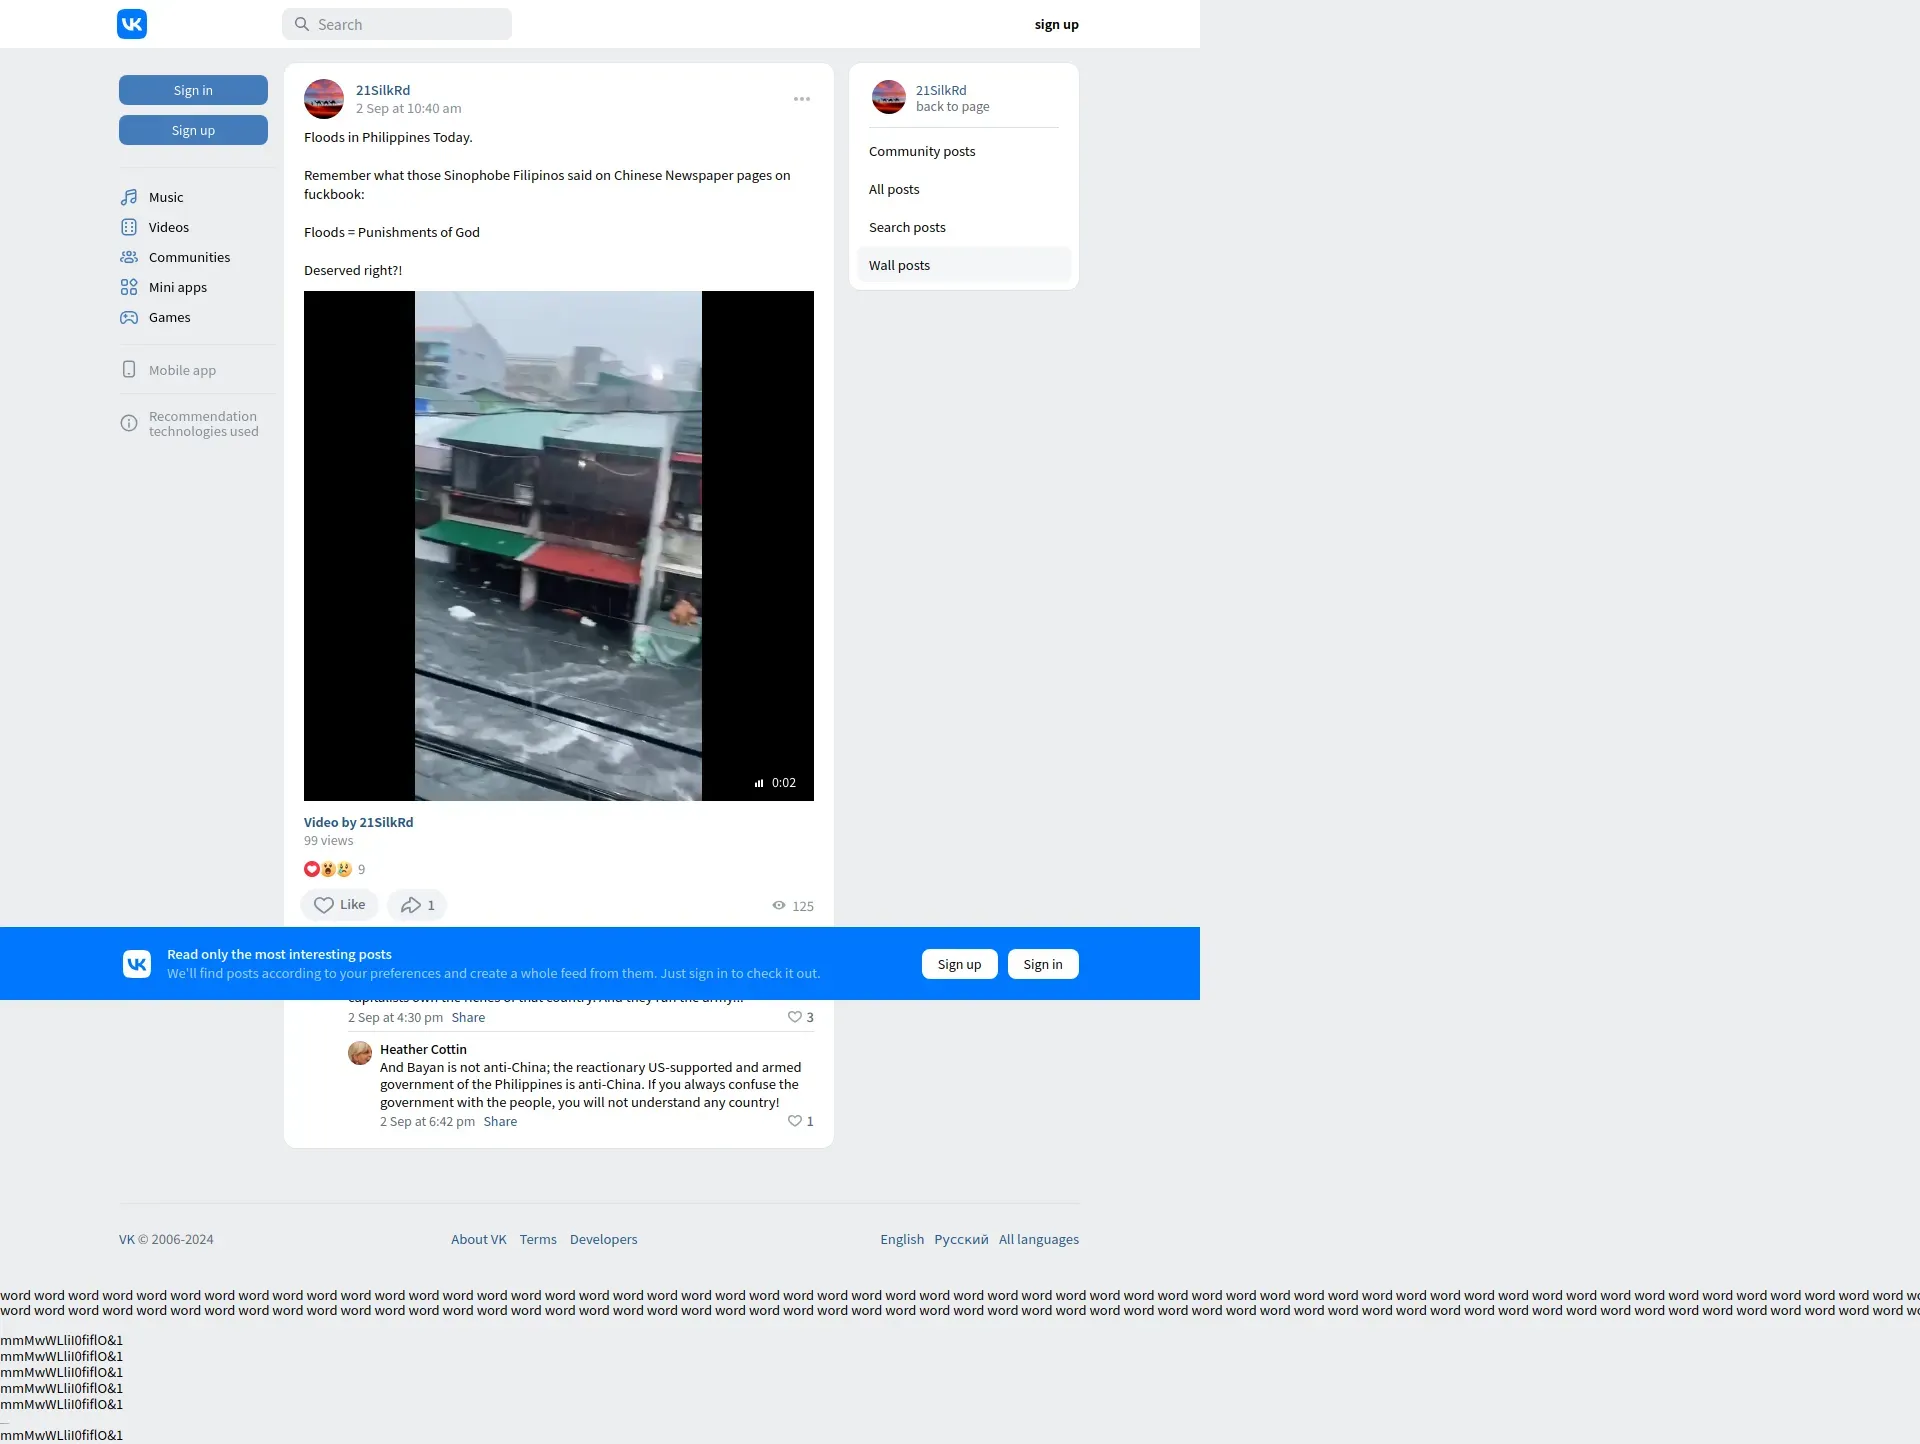1920x1444 pixels.
Task: Like the Floods in Philippines post
Action: (x=339, y=905)
